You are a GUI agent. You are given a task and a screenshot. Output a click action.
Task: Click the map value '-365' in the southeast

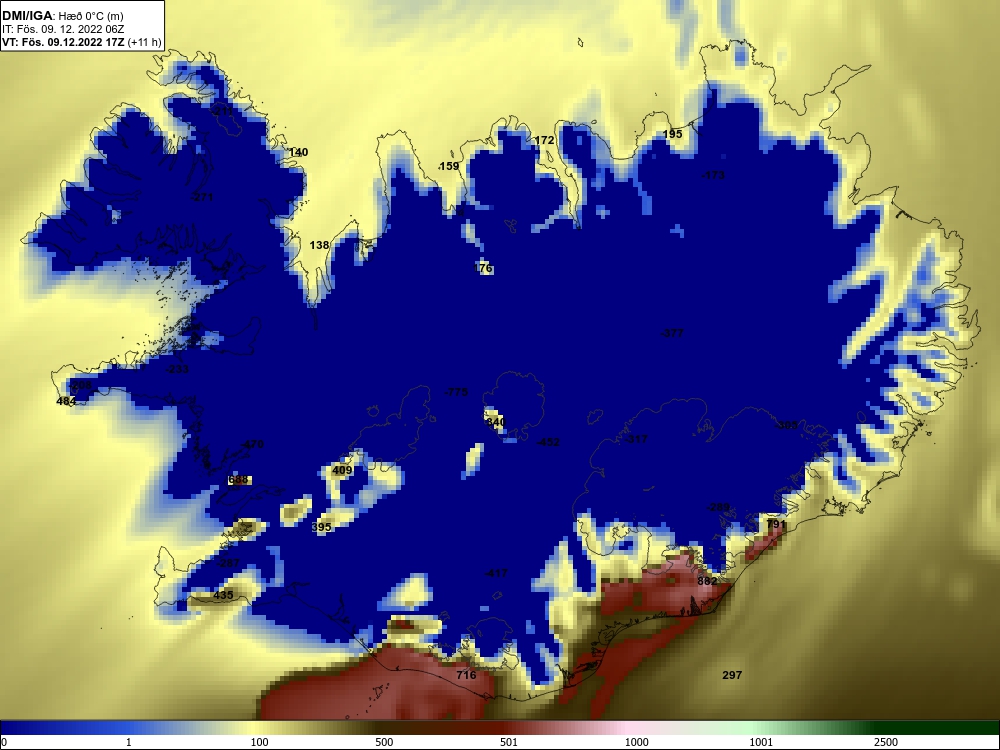[x=788, y=425]
